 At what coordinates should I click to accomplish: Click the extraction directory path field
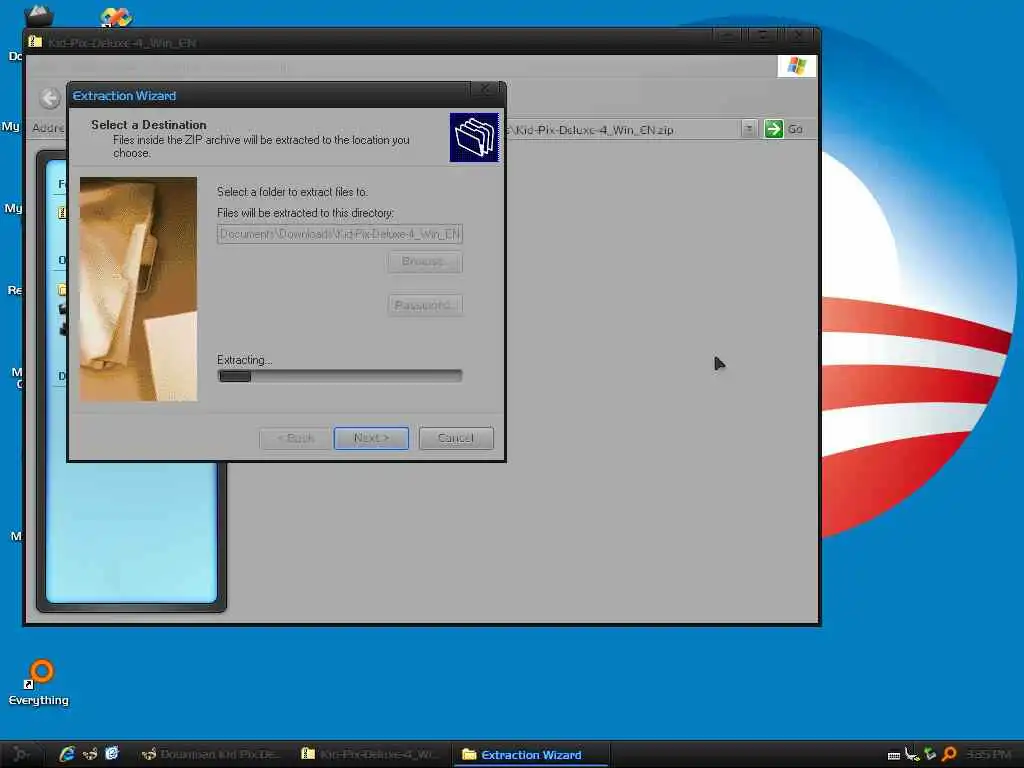340,234
